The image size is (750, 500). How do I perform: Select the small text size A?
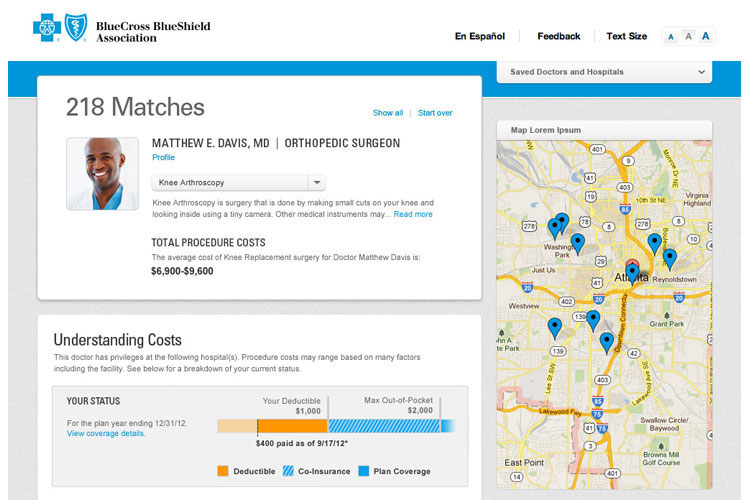tap(671, 37)
